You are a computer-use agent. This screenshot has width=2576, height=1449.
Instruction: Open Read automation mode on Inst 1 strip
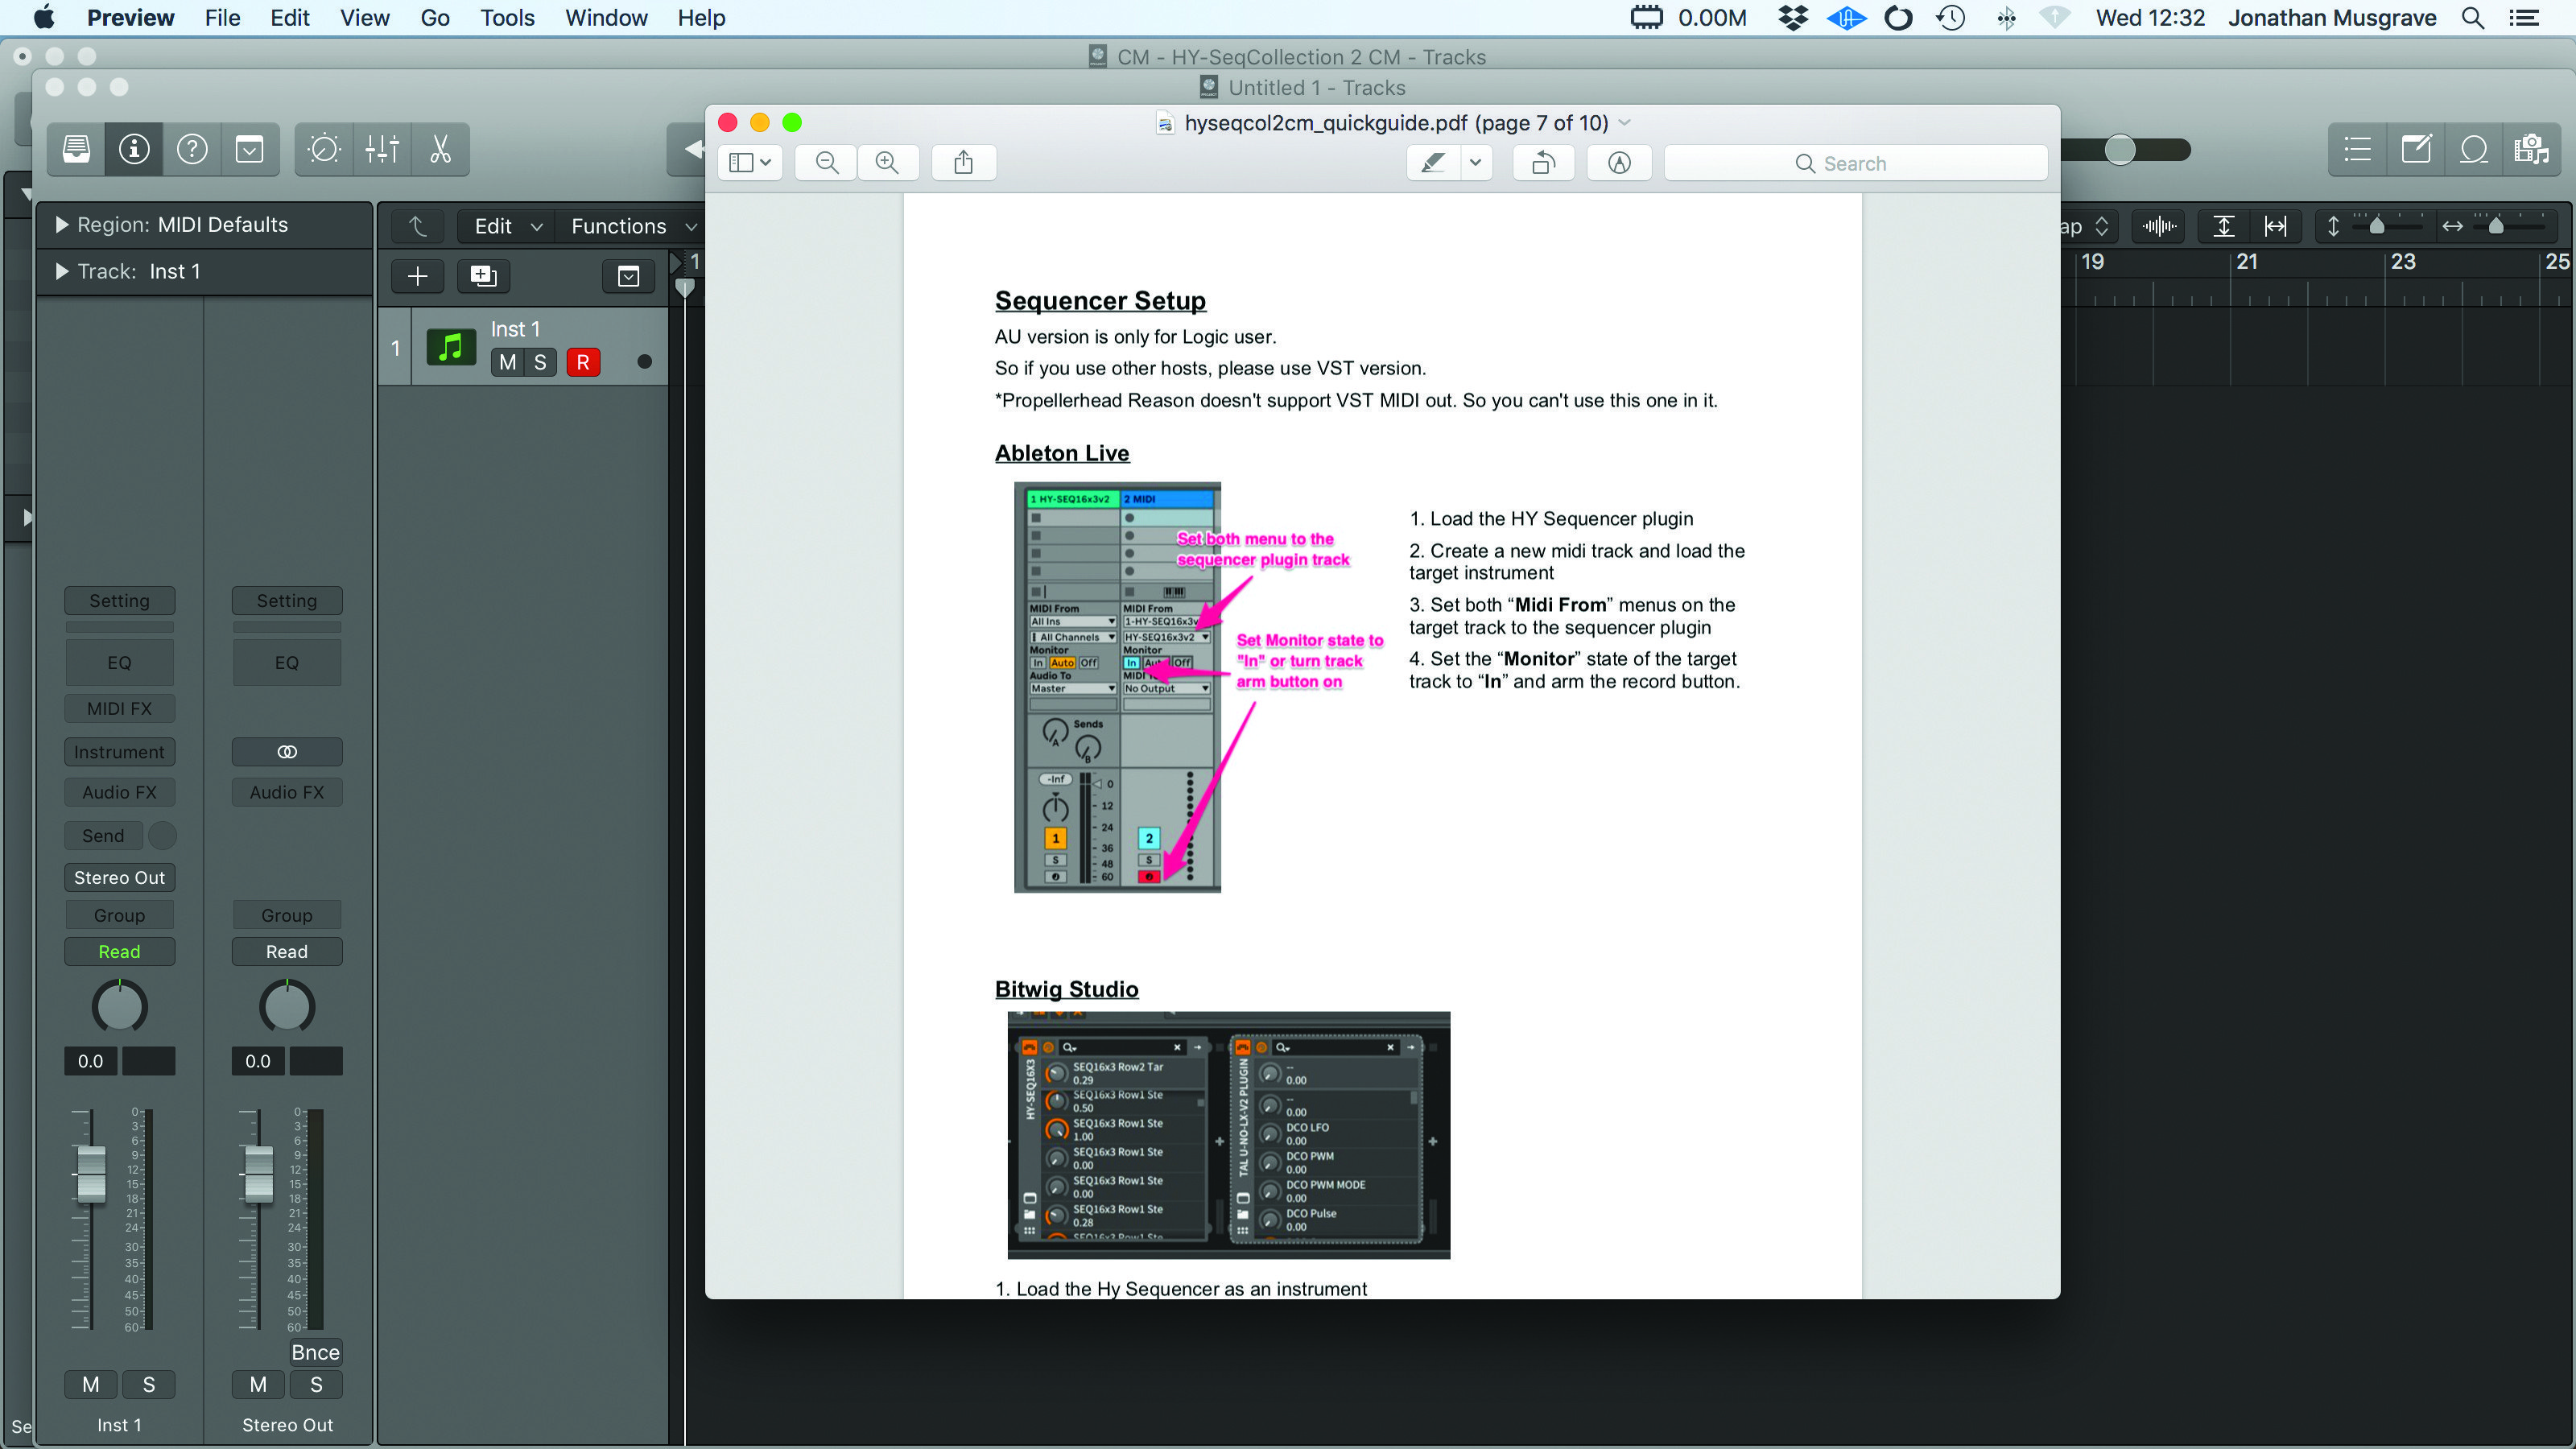119,952
